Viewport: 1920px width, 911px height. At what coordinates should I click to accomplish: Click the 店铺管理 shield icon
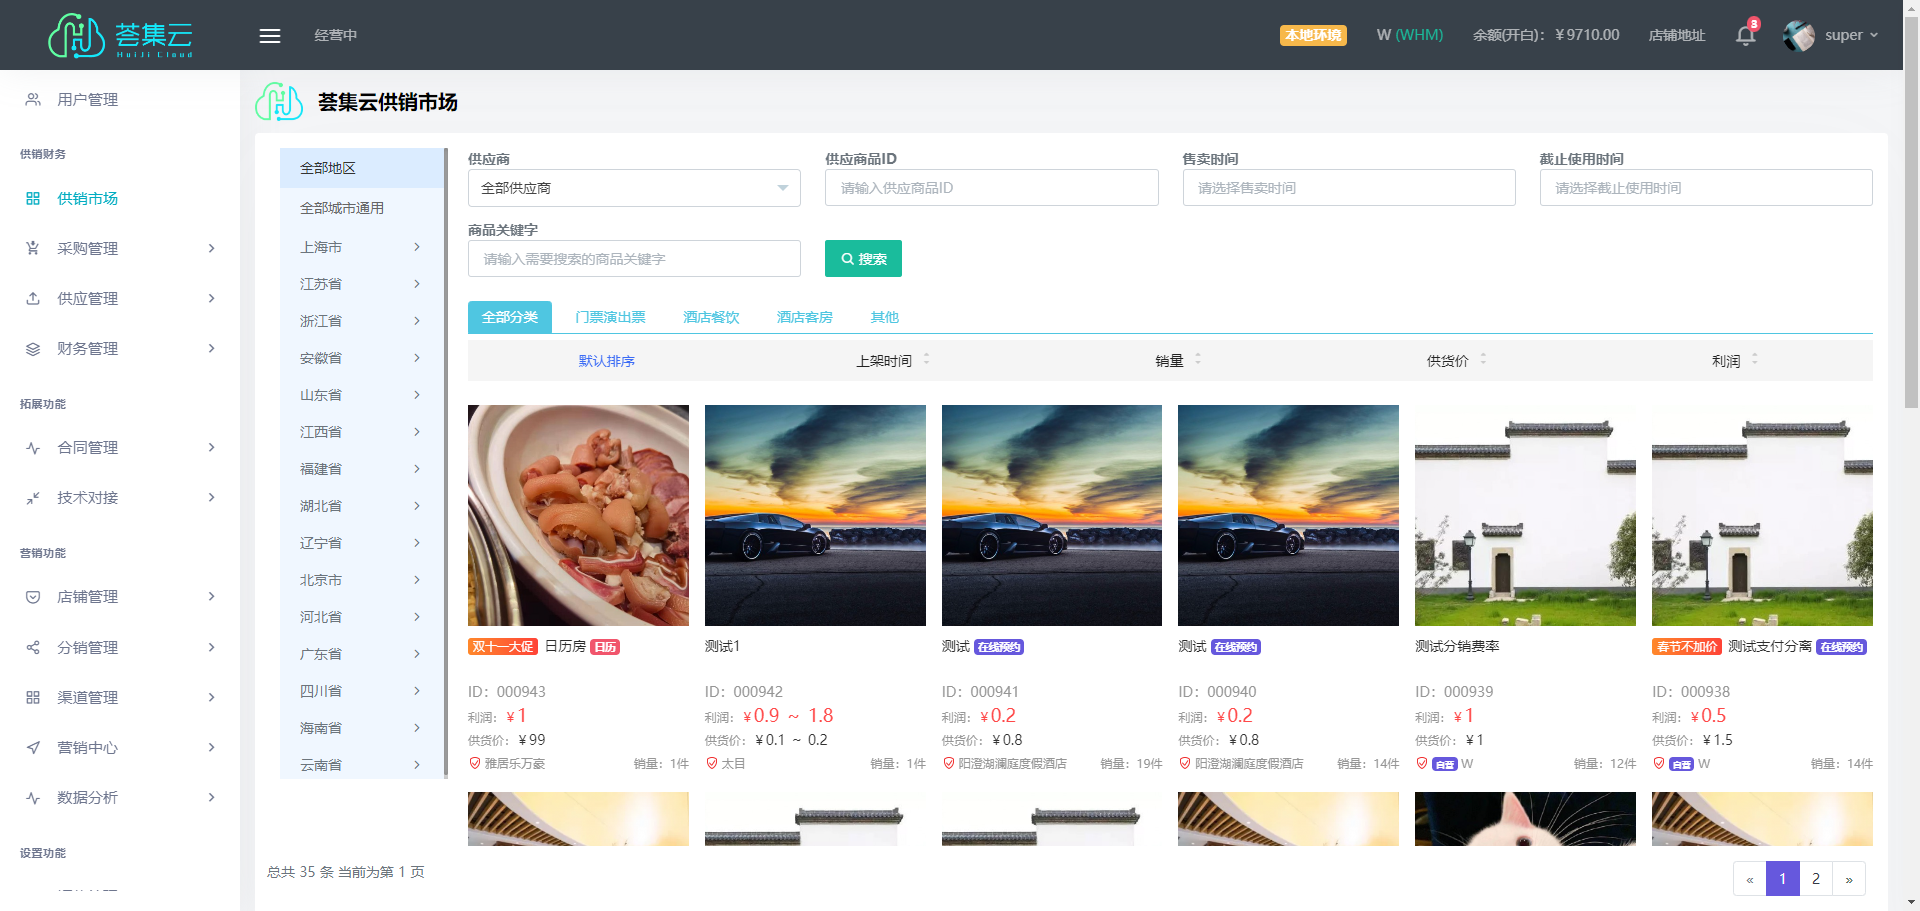[x=33, y=597]
